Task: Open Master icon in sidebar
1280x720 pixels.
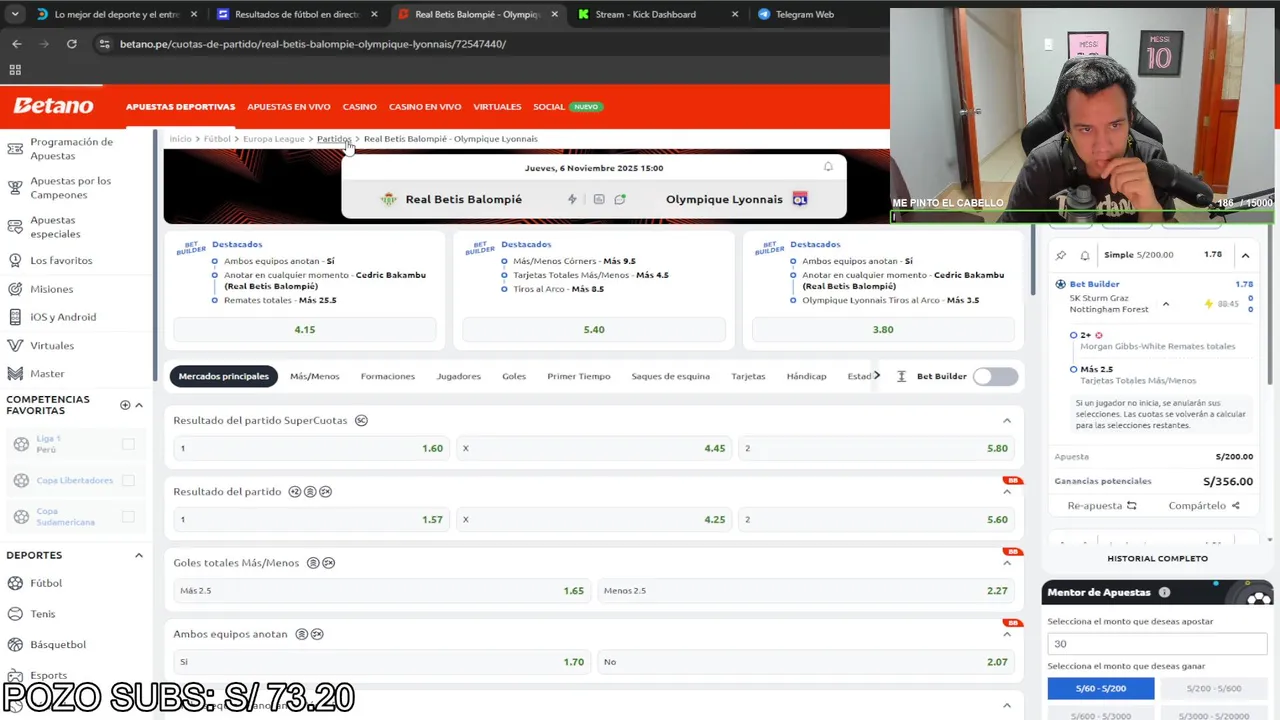Action: (x=15, y=373)
